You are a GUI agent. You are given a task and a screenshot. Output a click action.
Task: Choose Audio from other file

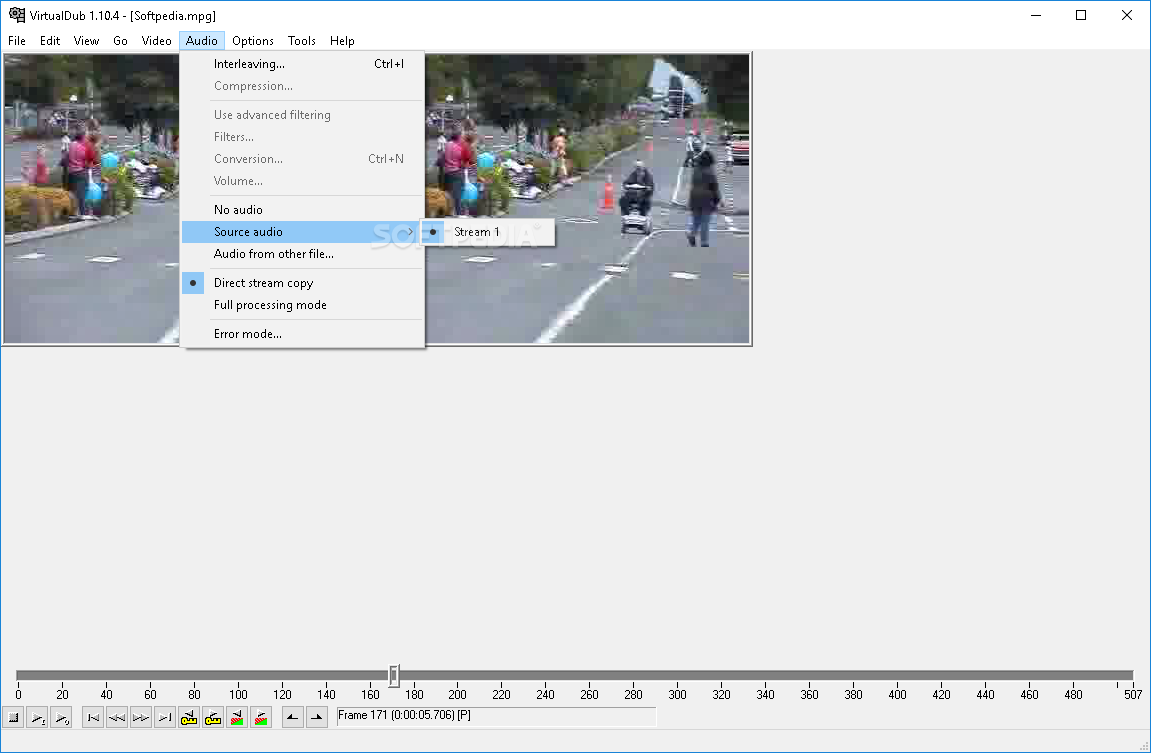[302, 254]
